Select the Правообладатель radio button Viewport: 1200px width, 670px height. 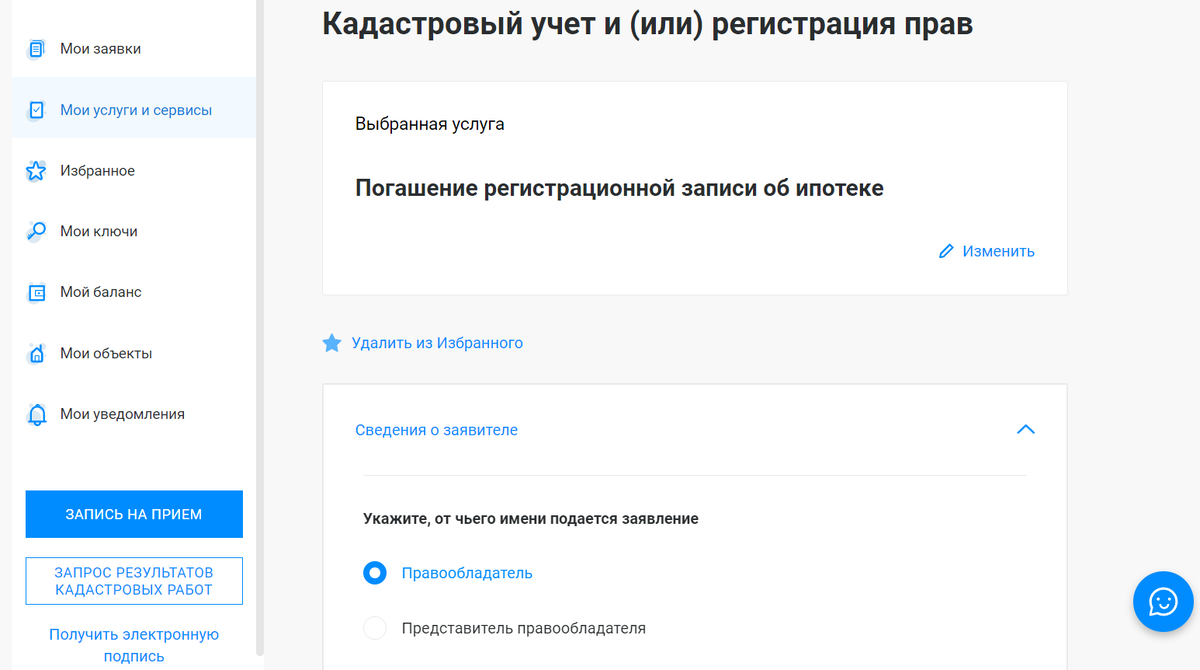coord(374,573)
